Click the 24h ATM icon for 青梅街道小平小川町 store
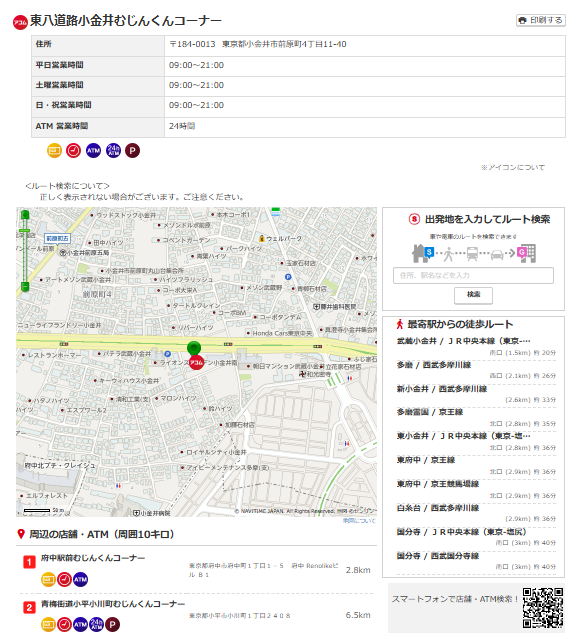This screenshot has height=633, width=570. tap(96, 625)
